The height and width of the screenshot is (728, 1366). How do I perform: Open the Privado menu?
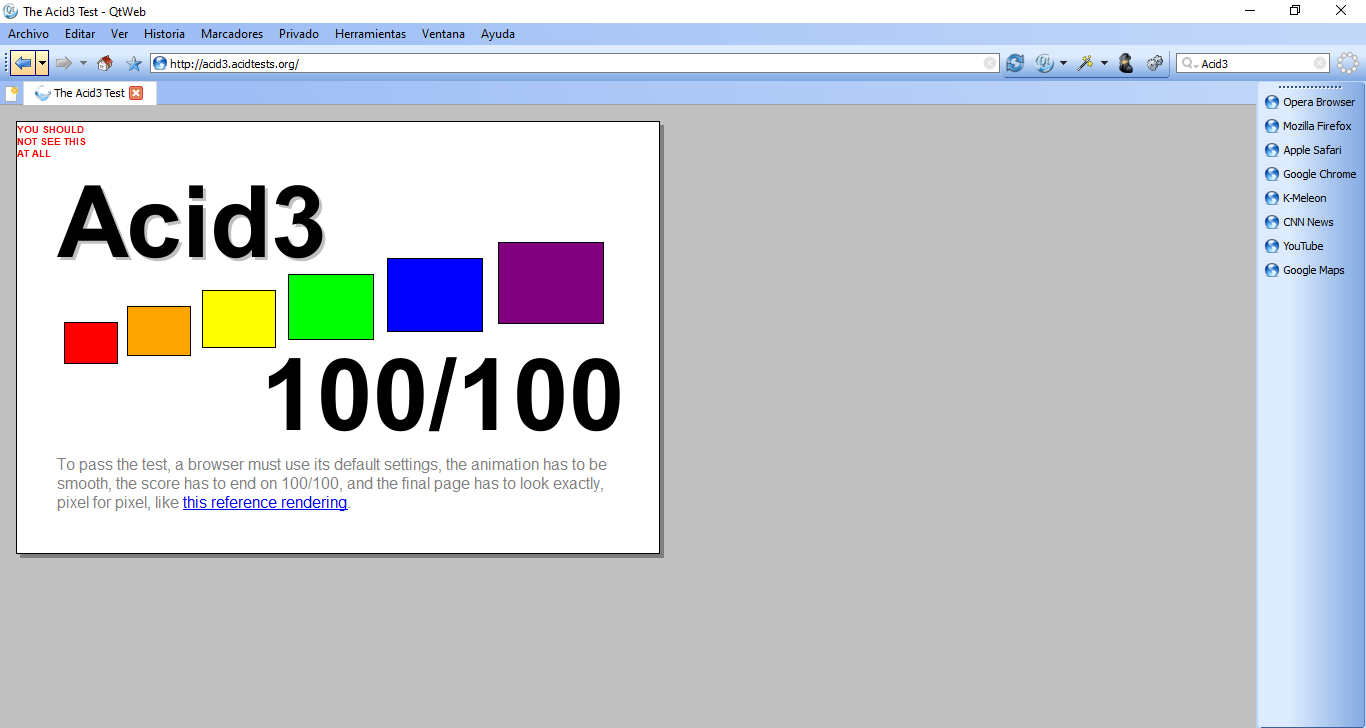(299, 34)
